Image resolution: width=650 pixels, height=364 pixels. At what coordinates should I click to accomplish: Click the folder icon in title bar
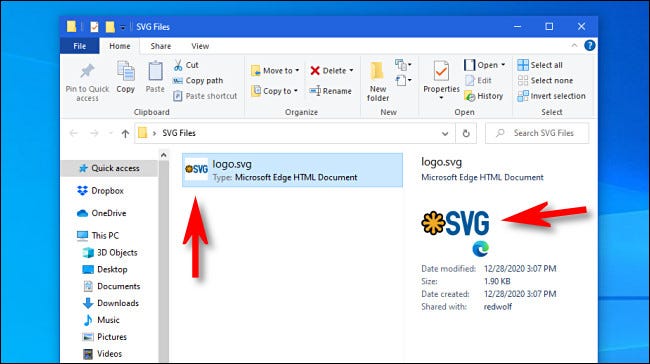tap(71, 27)
